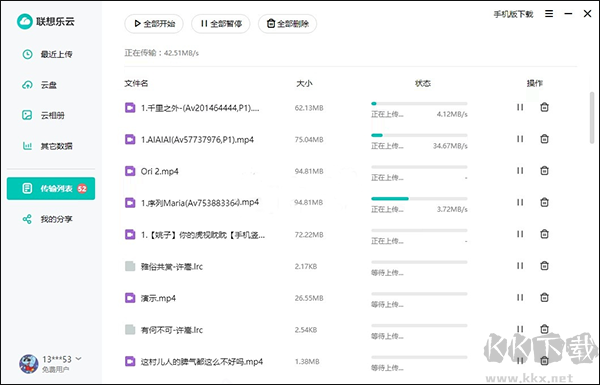This screenshot has width=600, height=385.
Task: Open 手机版下载 mobile download link
Action: 513,15
